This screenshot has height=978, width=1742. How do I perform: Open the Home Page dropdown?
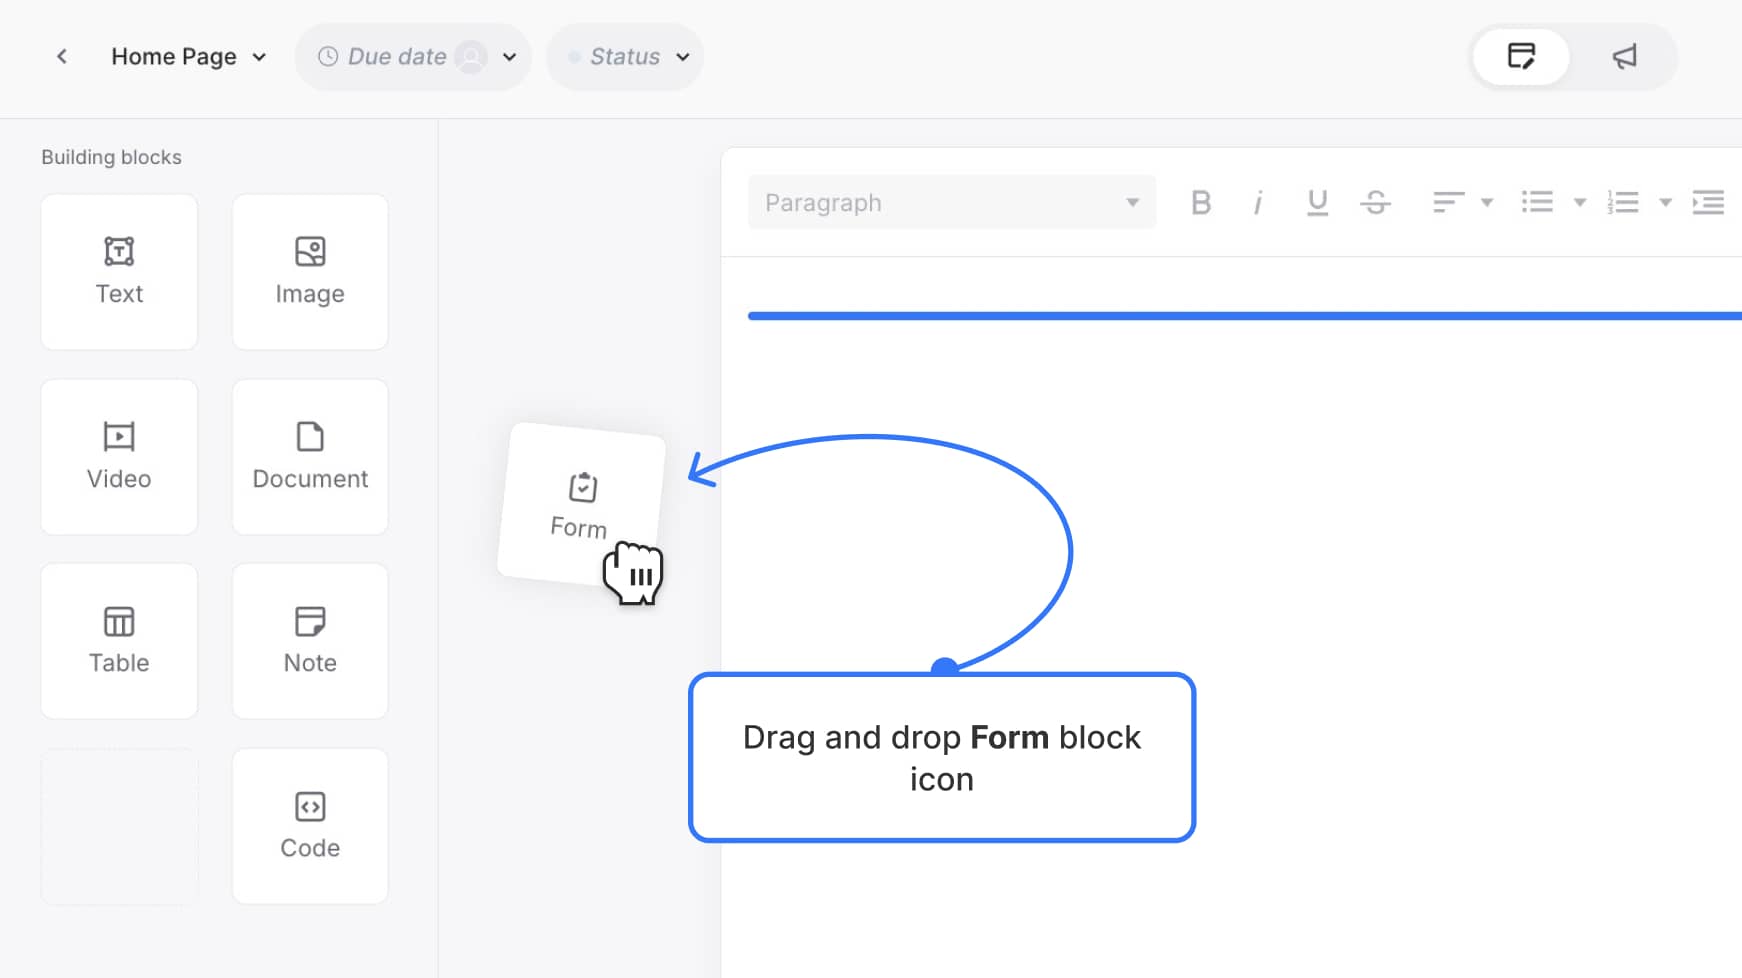[x=188, y=57]
